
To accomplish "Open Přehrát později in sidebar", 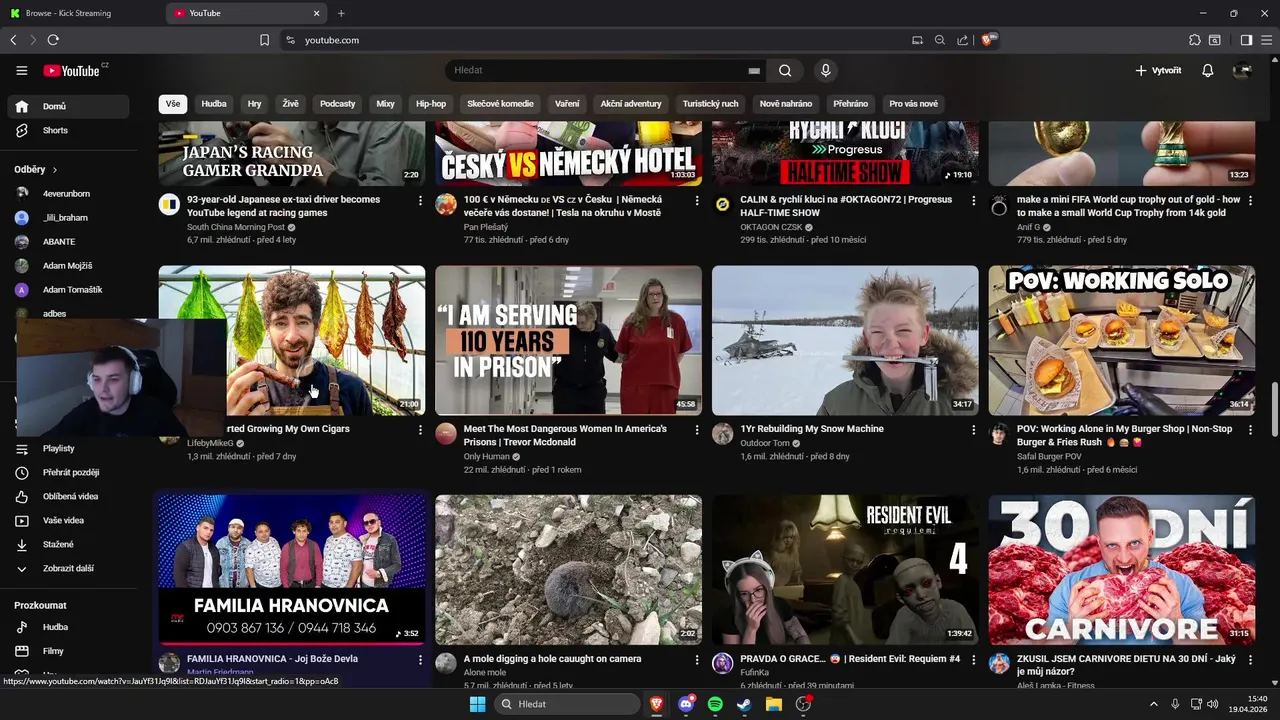I will coord(69,473).
